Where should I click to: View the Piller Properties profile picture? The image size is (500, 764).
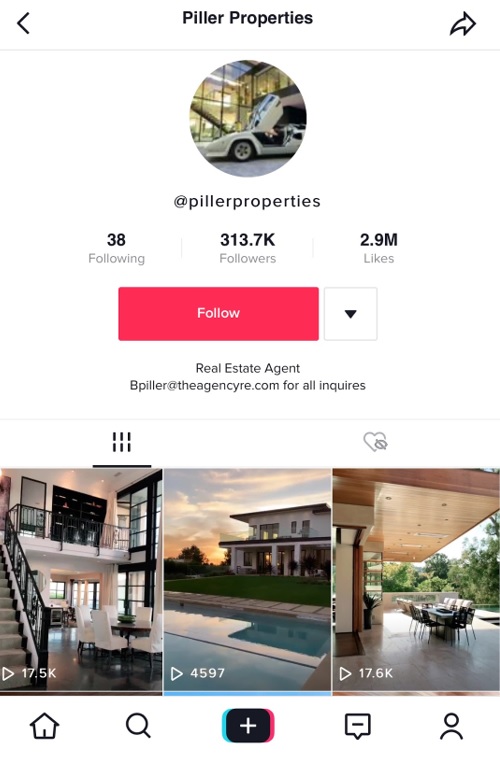pyautogui.click(x=248, y=118)
